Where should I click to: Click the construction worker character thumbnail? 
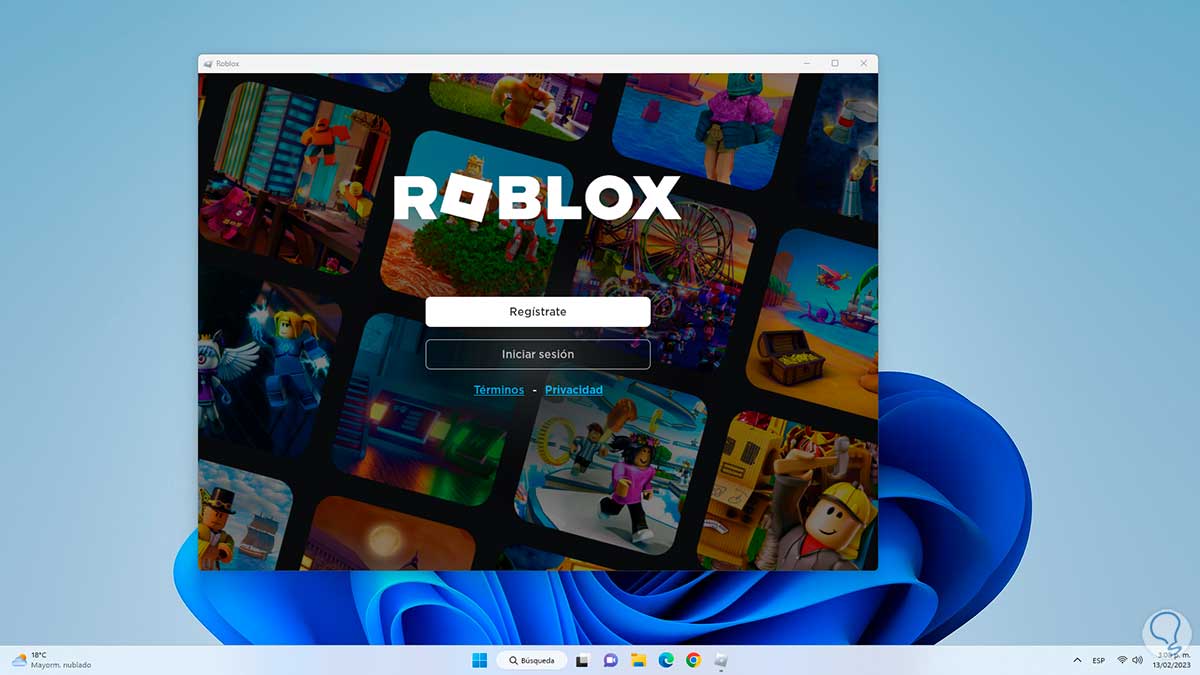pos(790,492)
